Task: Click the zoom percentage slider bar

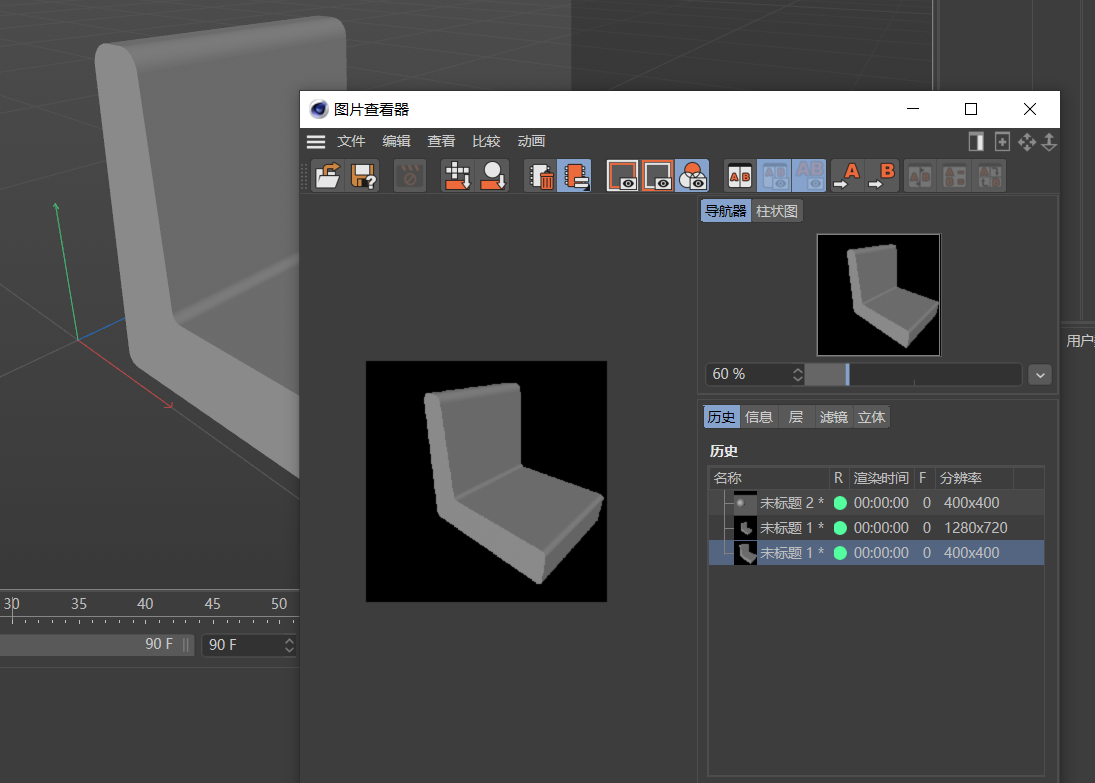Action: coord(912,374)
